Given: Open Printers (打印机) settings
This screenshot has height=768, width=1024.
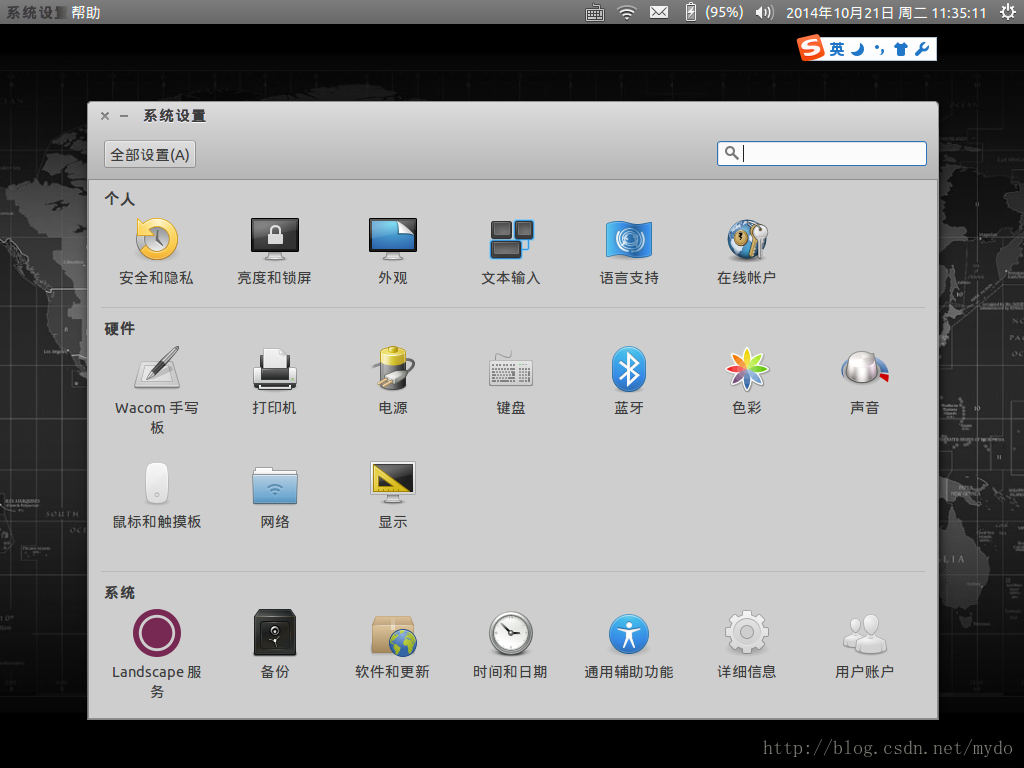Looking at the screenshot, I should click(x=274, y=381).
